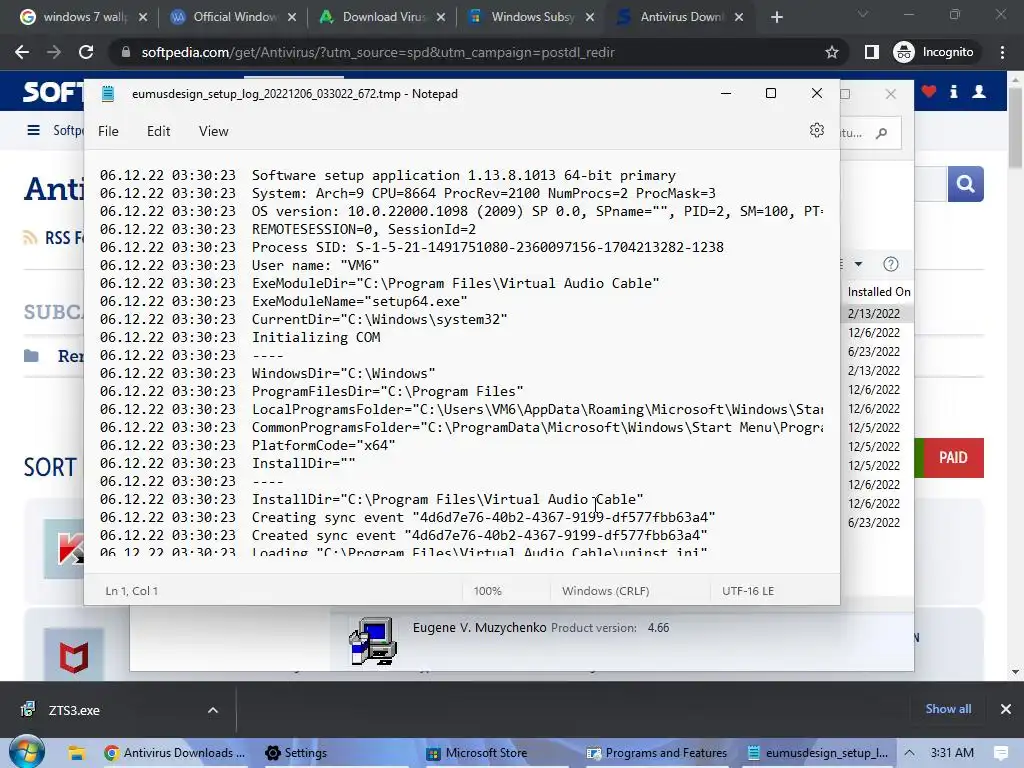Image resolution: width=1024 pixels, height=768 pixels.
Task: Click Softpedia magnifier search button
Action: 965,184
